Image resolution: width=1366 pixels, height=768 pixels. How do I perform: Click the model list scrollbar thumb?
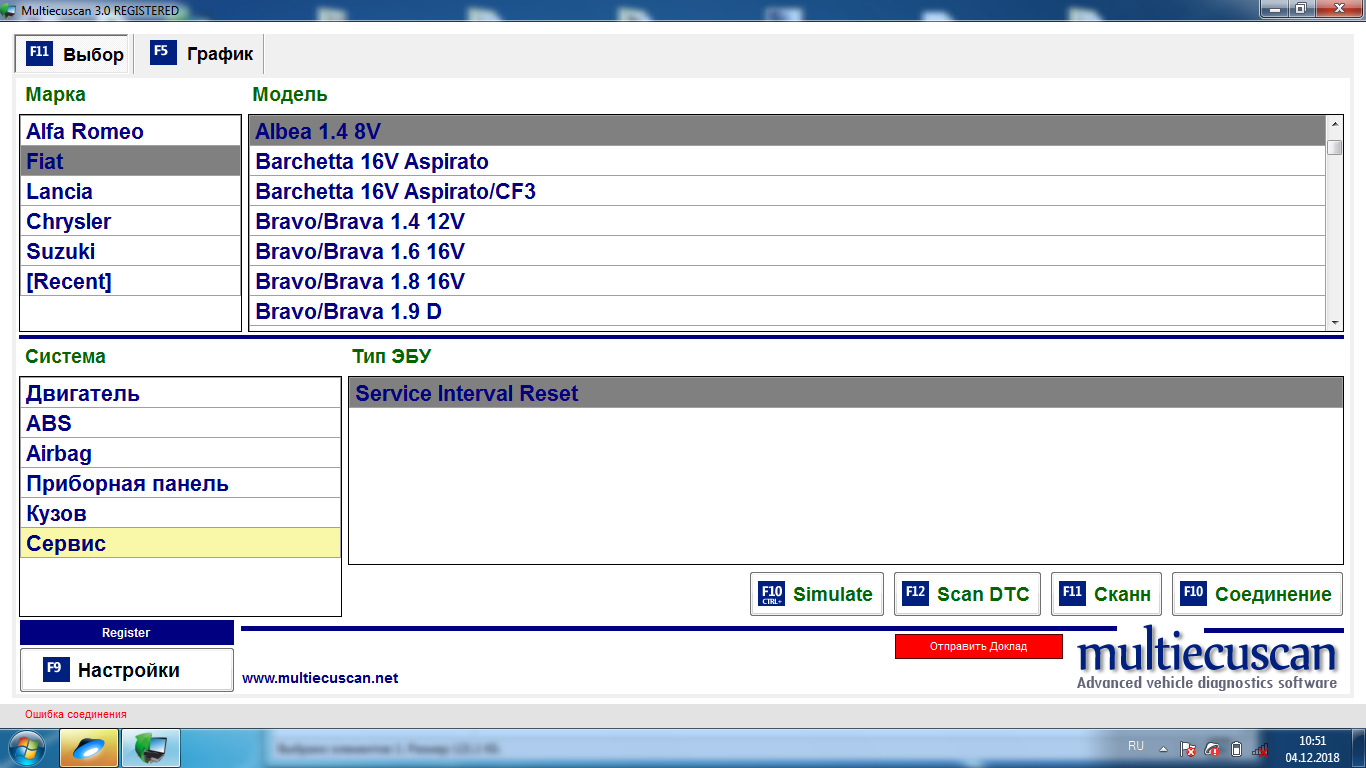click(1334, 147)
